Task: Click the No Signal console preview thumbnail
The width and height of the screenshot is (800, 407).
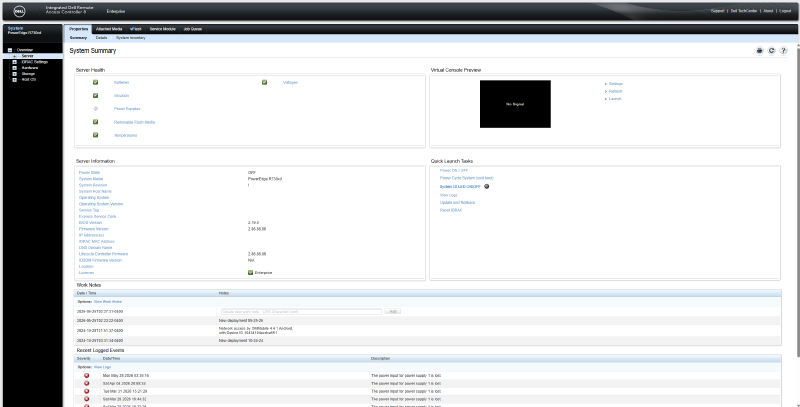Action: pyautogui.click(x=515, y=104)
